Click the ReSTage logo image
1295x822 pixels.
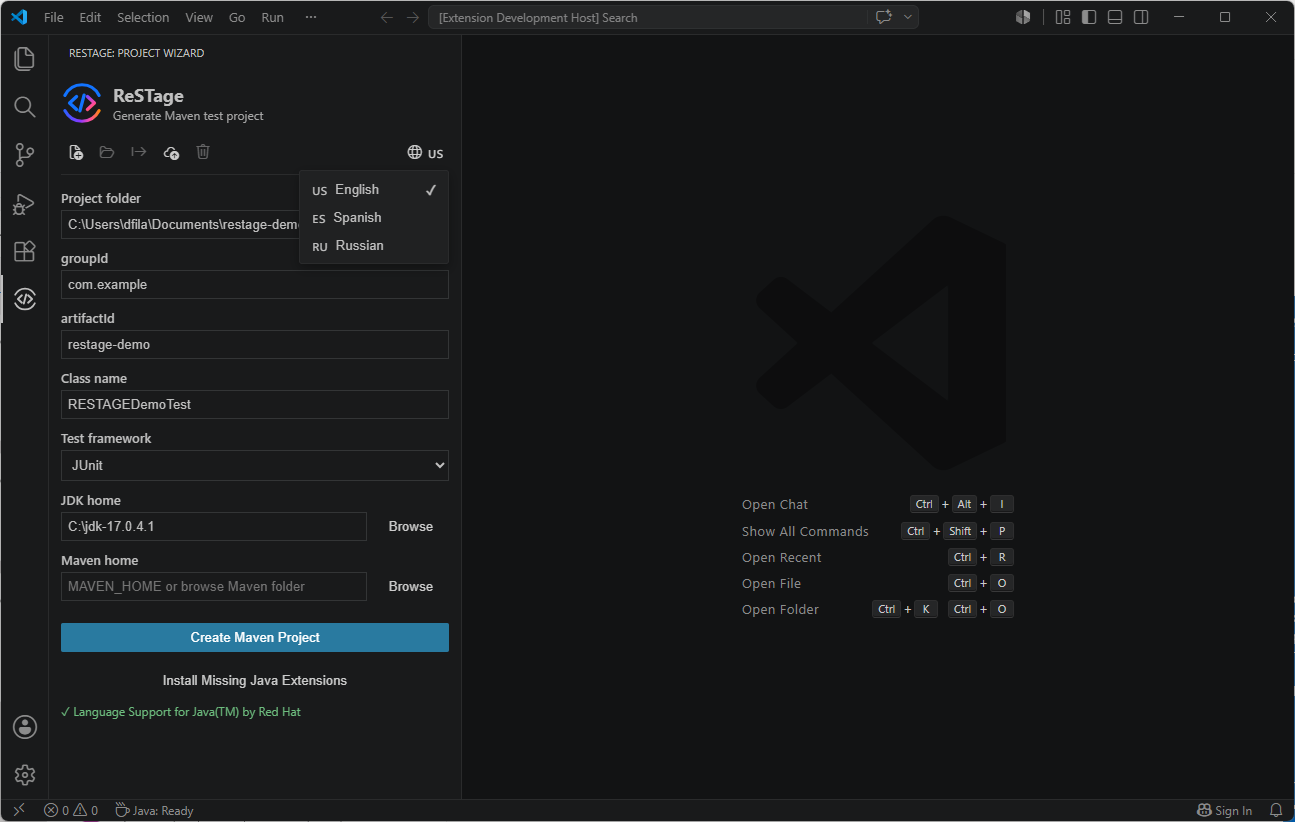tap(82, 103)
